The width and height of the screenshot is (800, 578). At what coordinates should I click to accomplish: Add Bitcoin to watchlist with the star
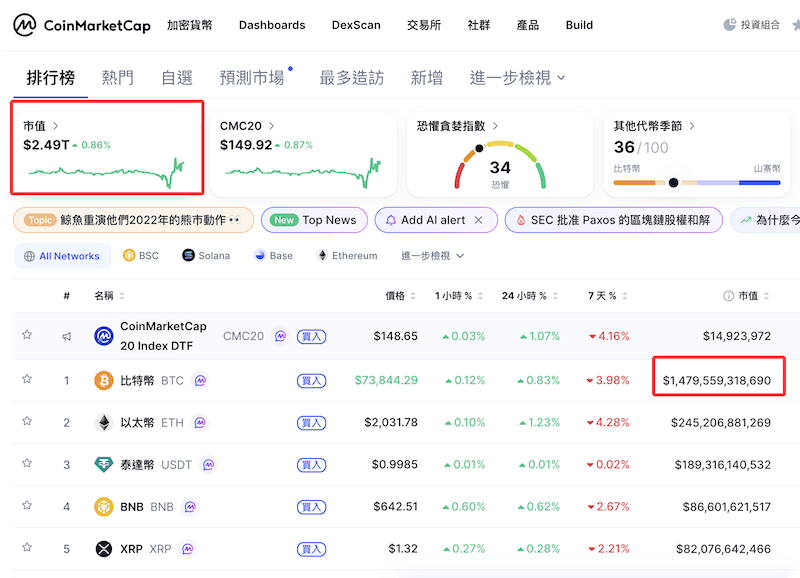point(27,379)
